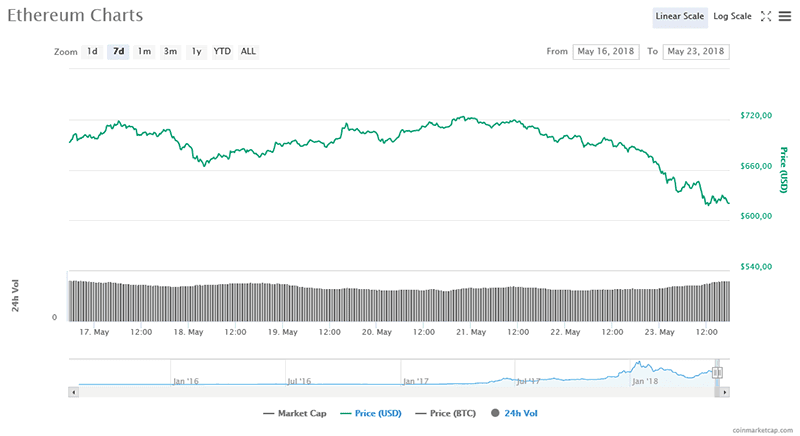
Task: Select YTD zoom range
Action: click(222, 51)
